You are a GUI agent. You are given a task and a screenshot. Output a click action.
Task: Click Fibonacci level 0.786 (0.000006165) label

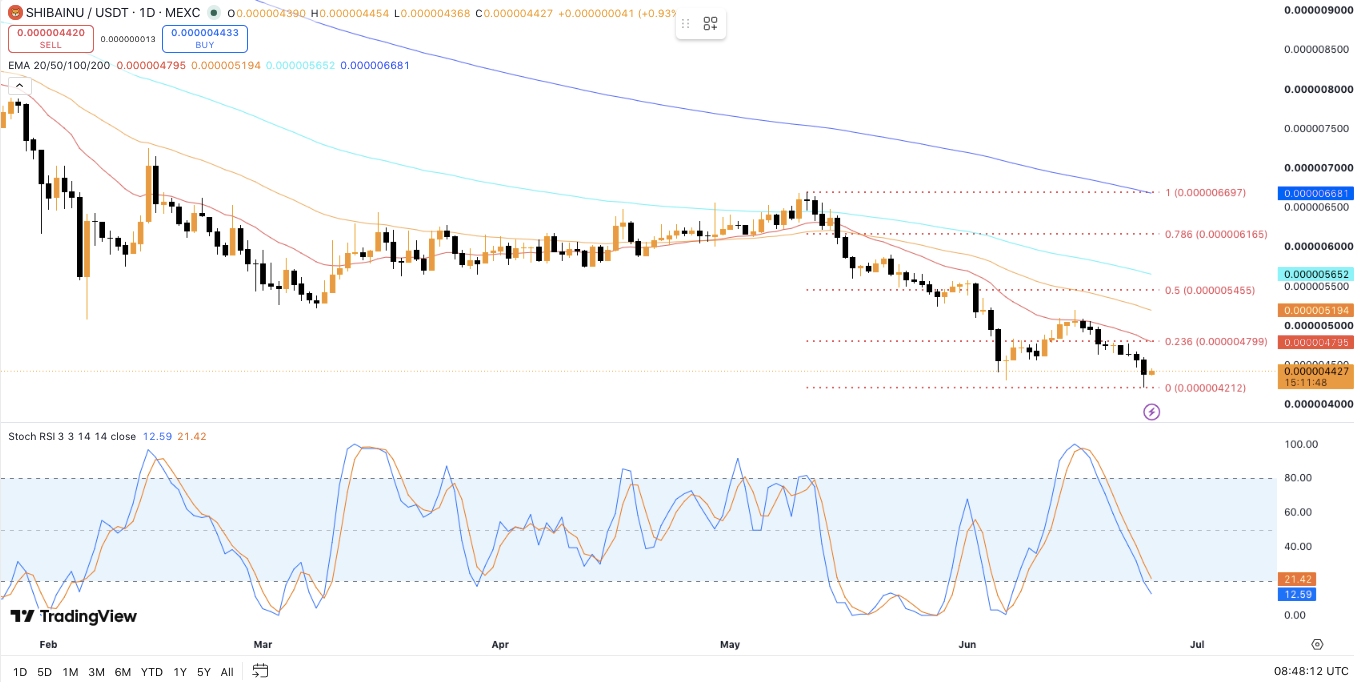pyautogui.click(x=1216, y=234)
